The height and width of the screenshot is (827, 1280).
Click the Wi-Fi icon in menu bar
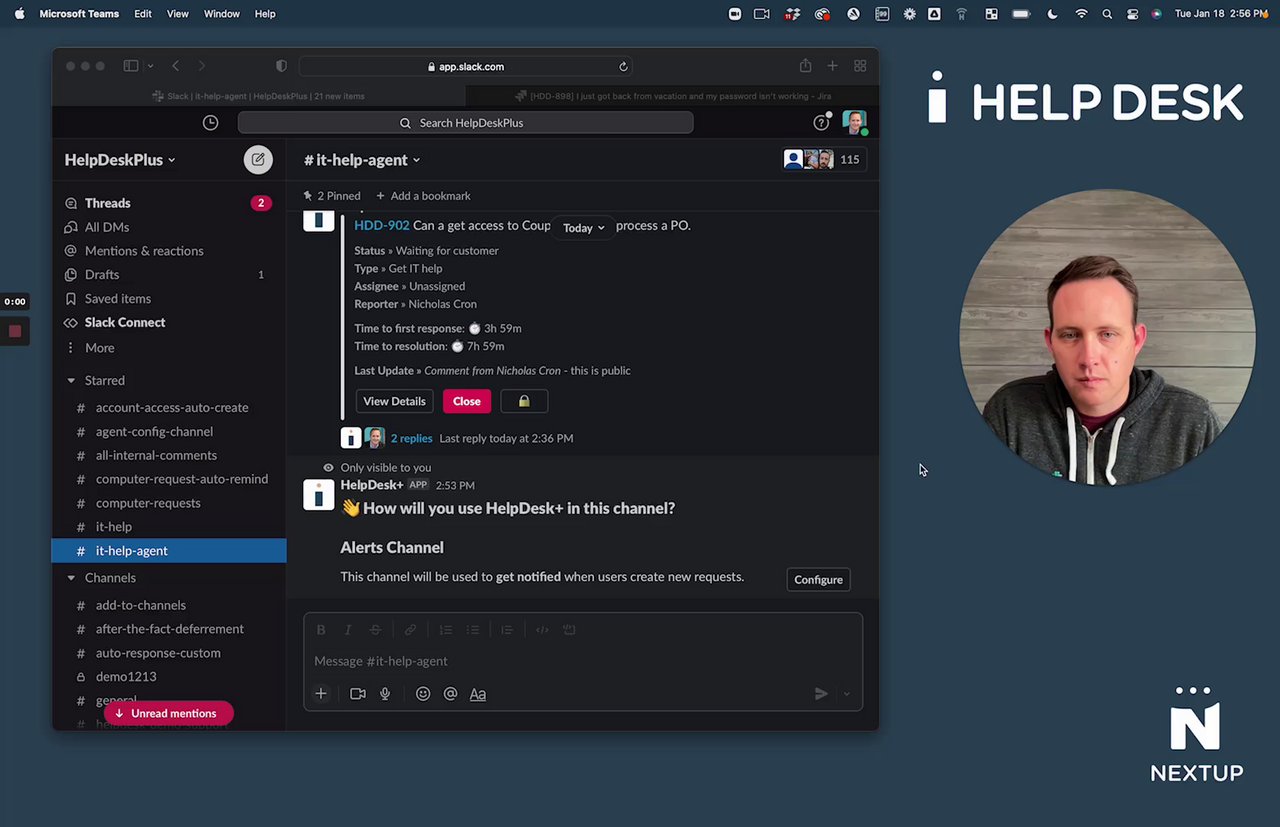1081,14
